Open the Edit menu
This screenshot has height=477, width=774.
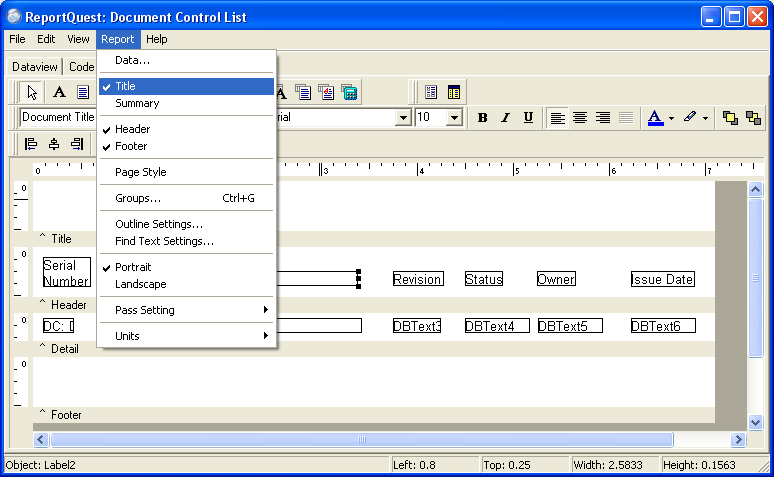pyautogui.click(x=46, y=39)
